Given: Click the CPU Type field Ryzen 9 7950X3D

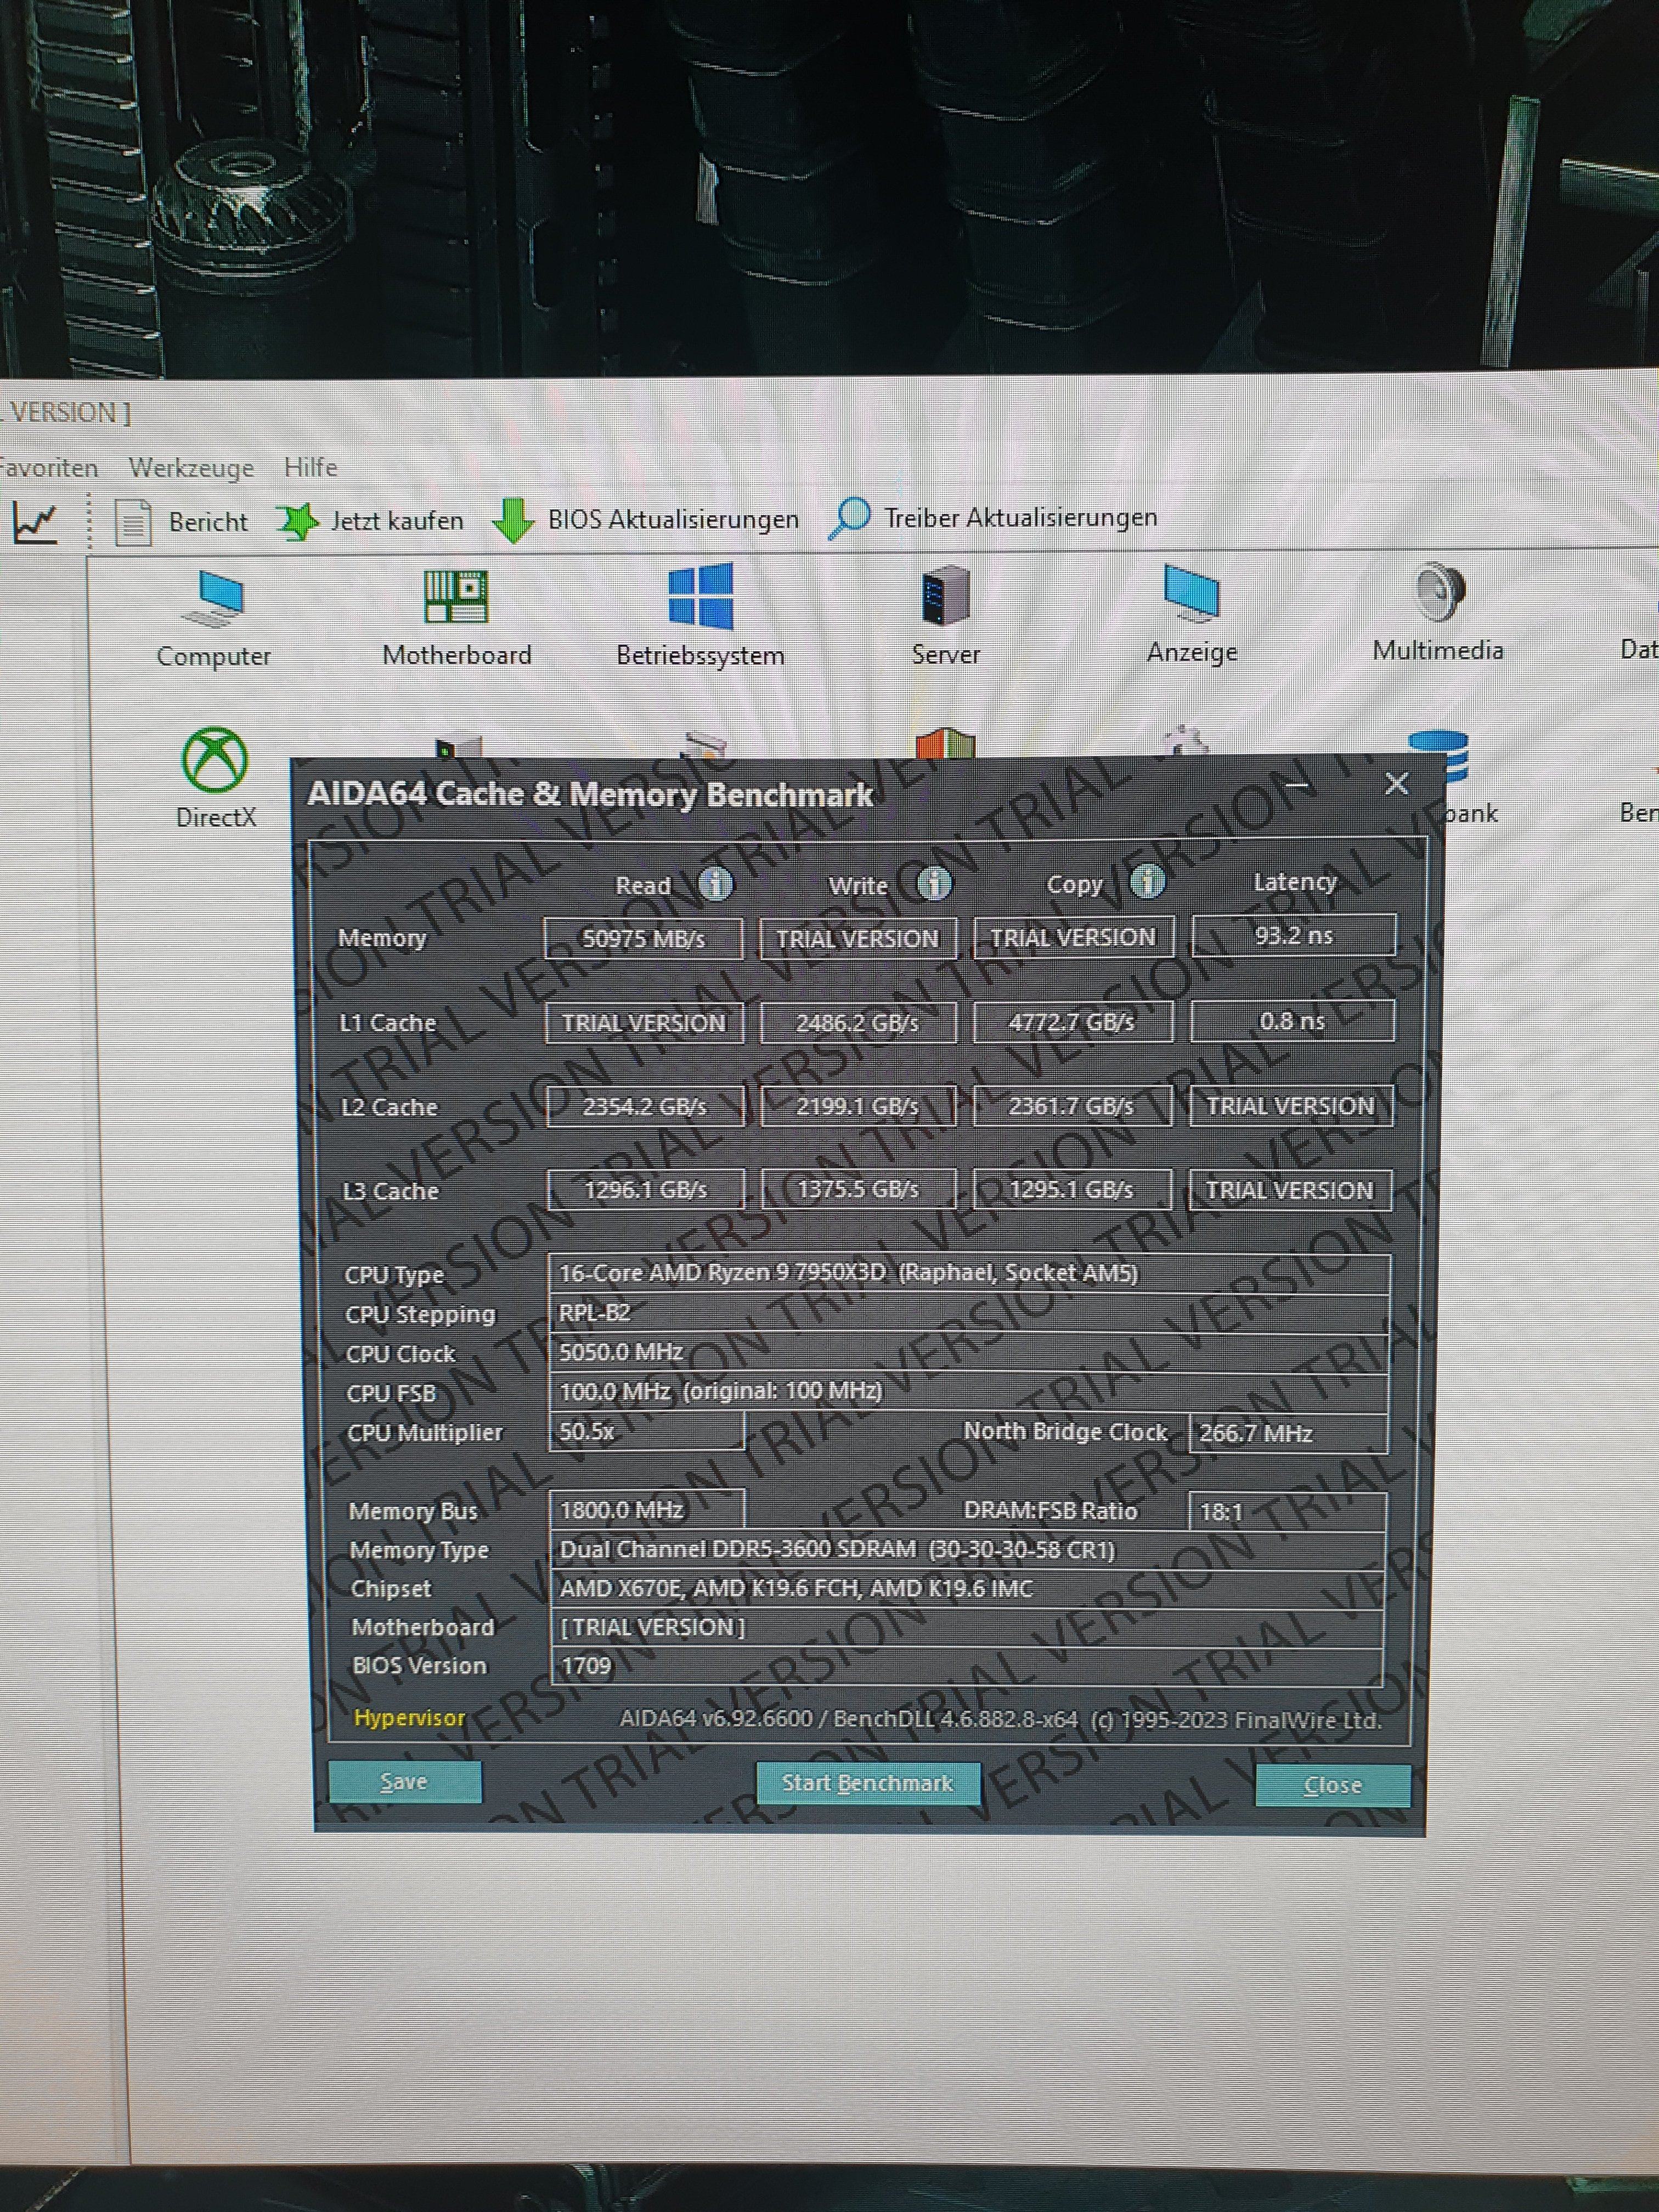Looking at the screenshot, I should [969, 1273].
